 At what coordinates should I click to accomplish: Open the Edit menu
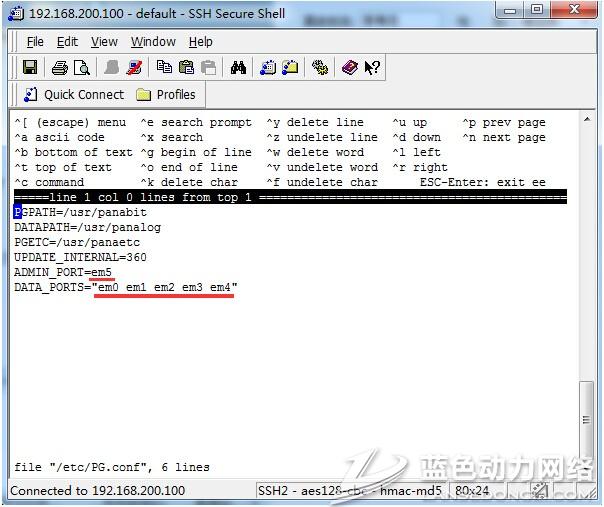67,42
